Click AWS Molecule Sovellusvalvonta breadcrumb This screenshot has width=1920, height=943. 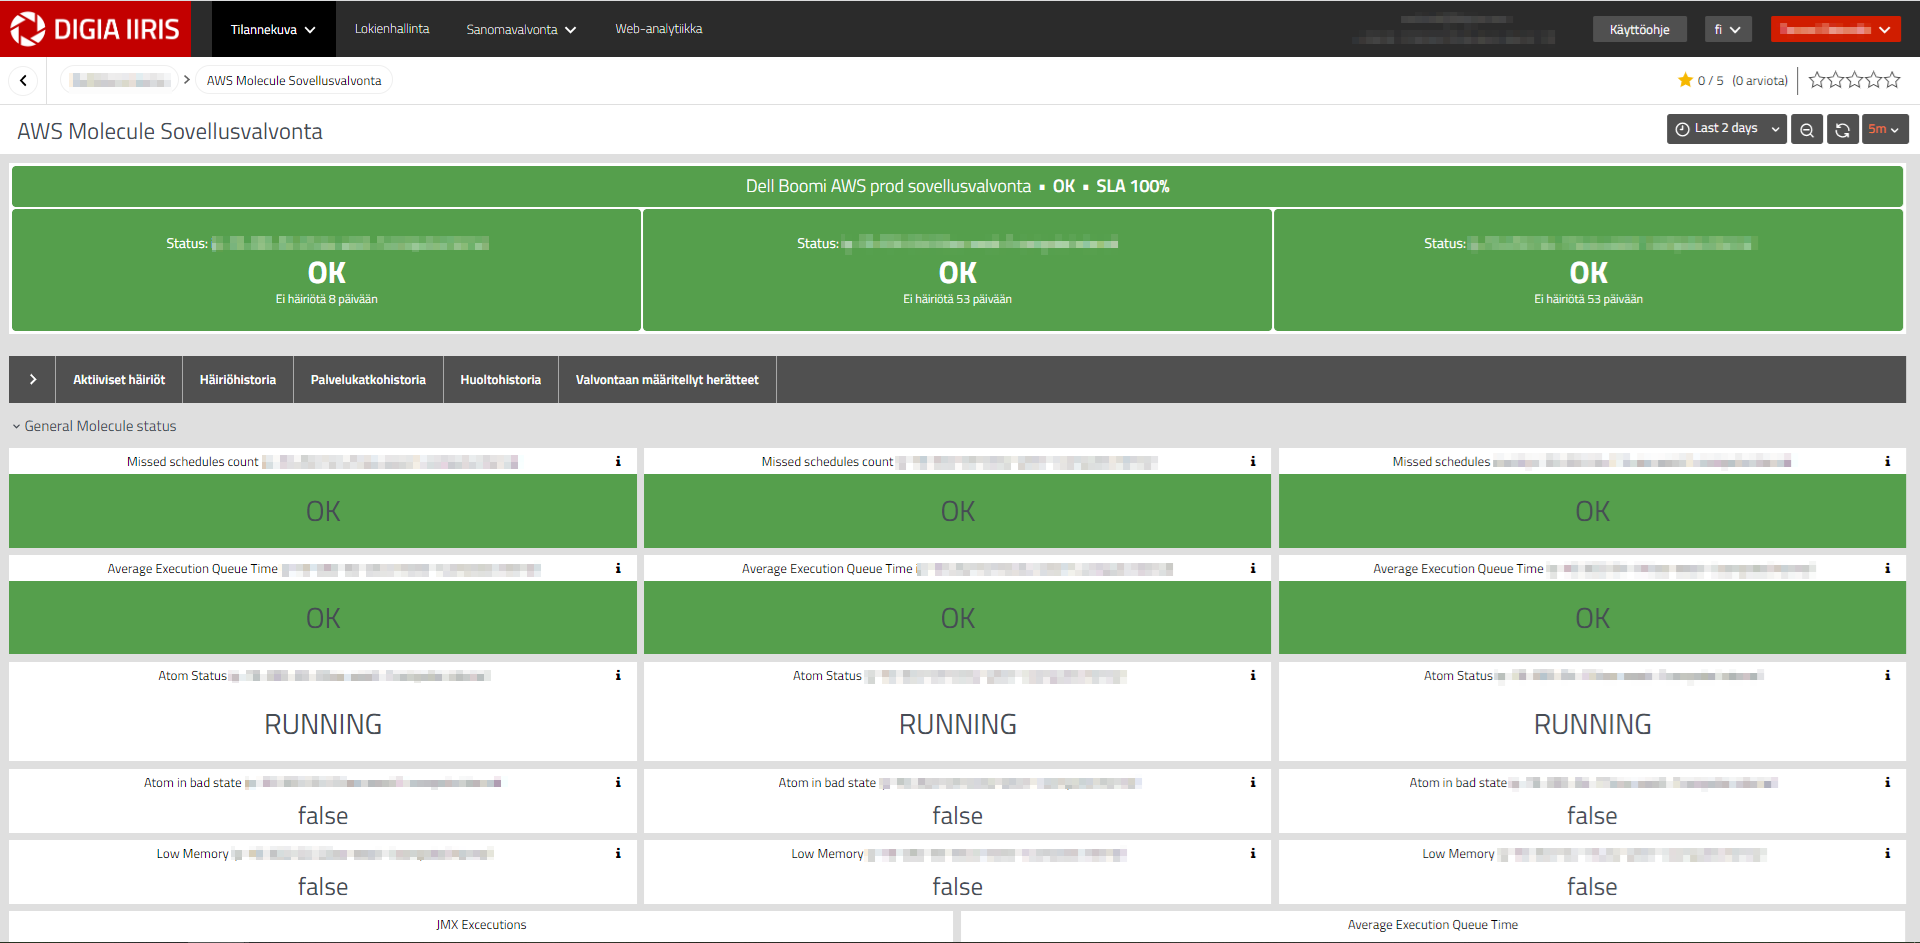point(294,81)
